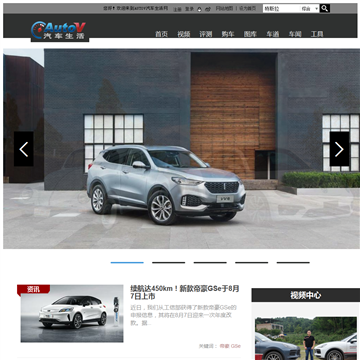Click the white 帝豪GSe news thumbnail

[70, 313]
